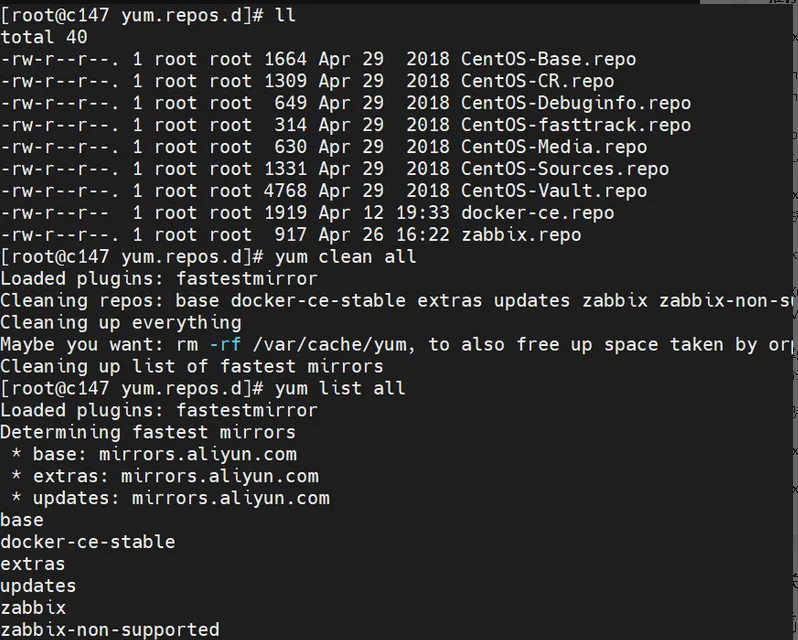The image size is (798, 640).
Task: Click the zabbix.repo filename
Action: pyautogui.click(x=520, y=235)
